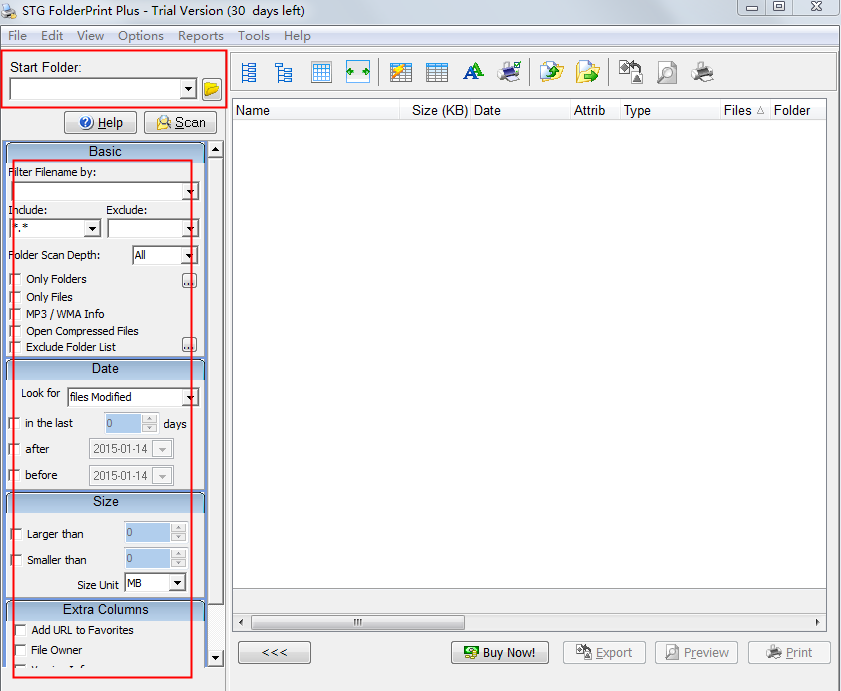Image resolution: width=841 pixels, height=691 pixels.
Task: Click the Buy Now! button
Action: click(500, 652)
